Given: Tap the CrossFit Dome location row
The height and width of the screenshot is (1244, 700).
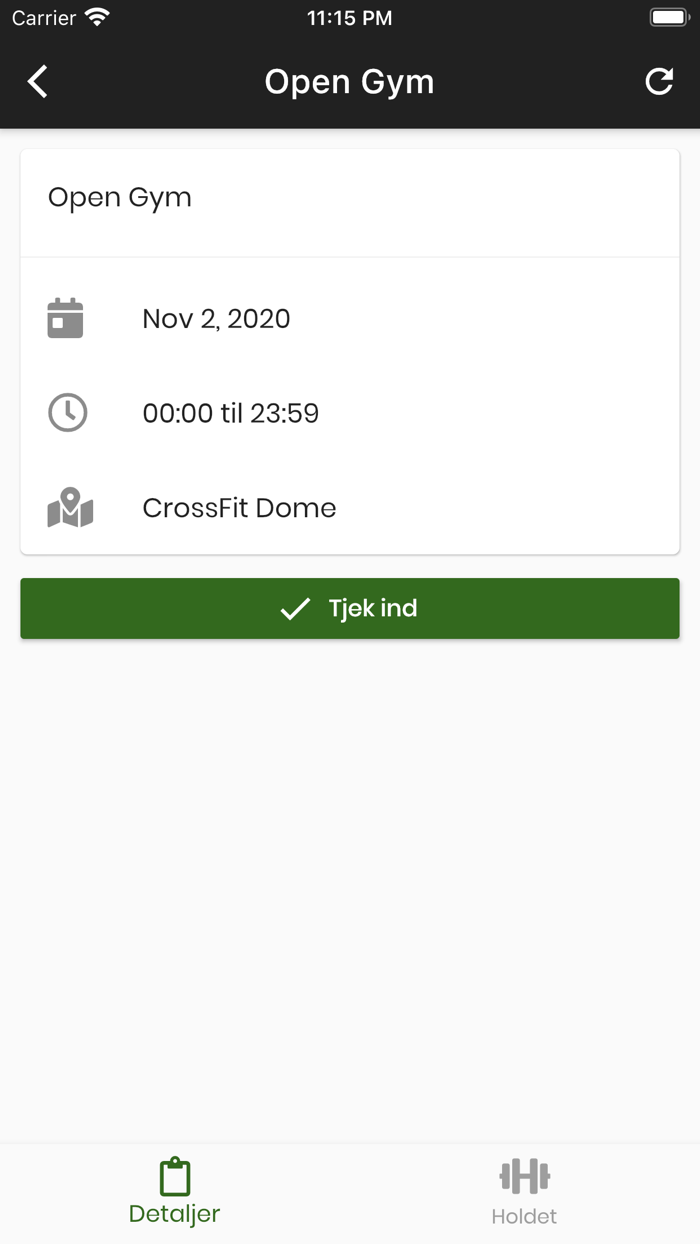Looking at the screenshot, I should click(x=238, y=507).
